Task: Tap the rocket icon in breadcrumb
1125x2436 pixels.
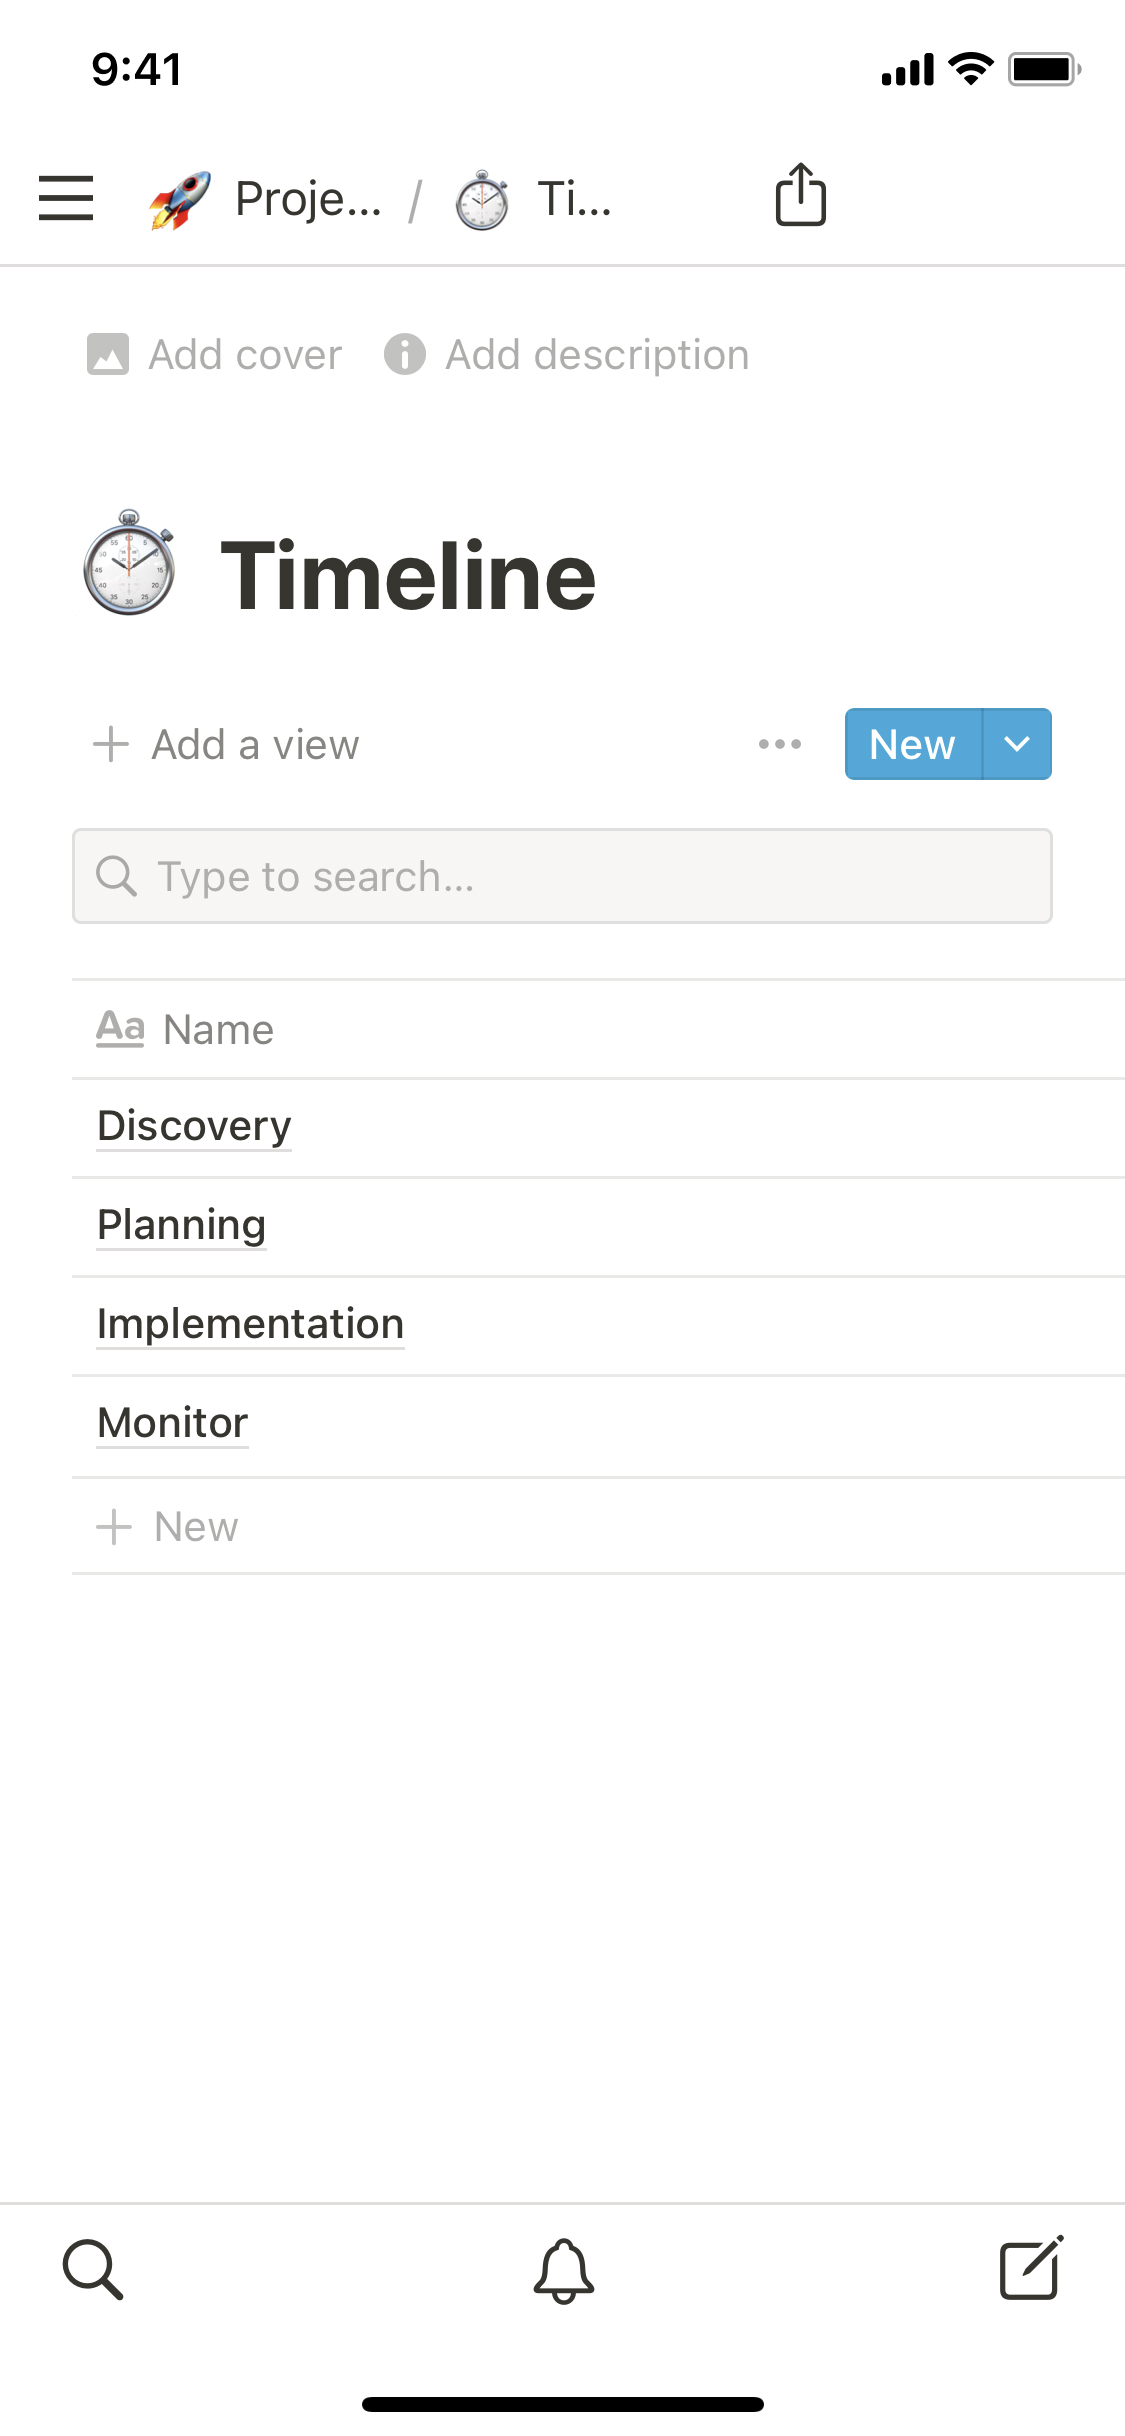Action: click(x=180, y=199)
